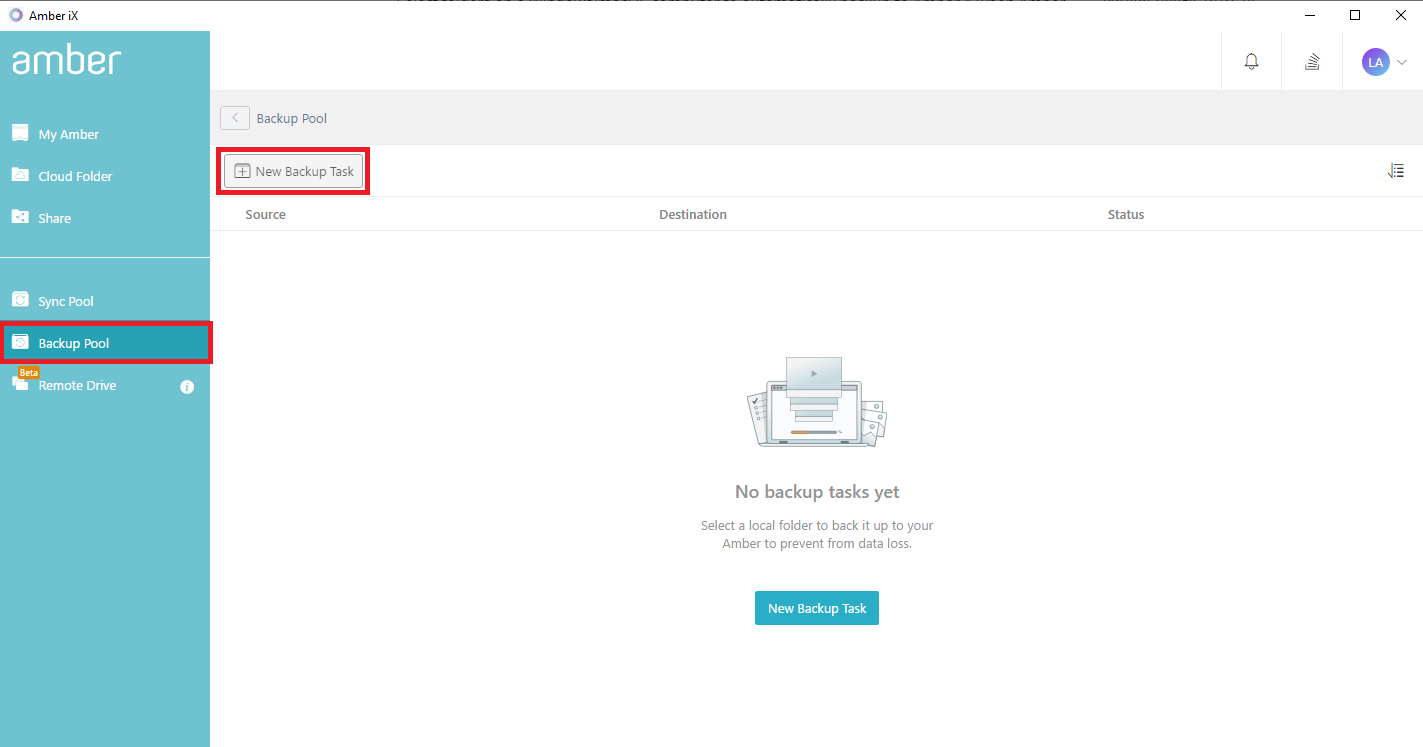
Task: Open Remote Drive from the sidebar
Action: click(77, 385)
